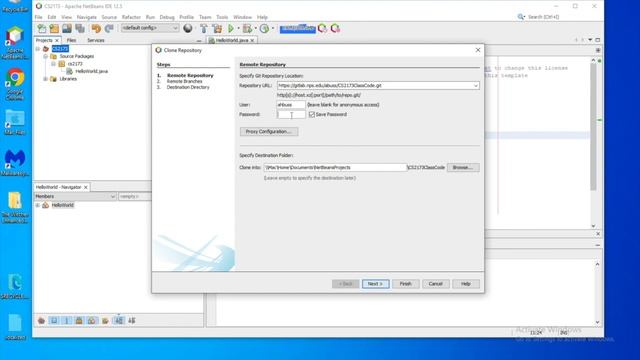Click the Finish button

click(x=406, y=284)
